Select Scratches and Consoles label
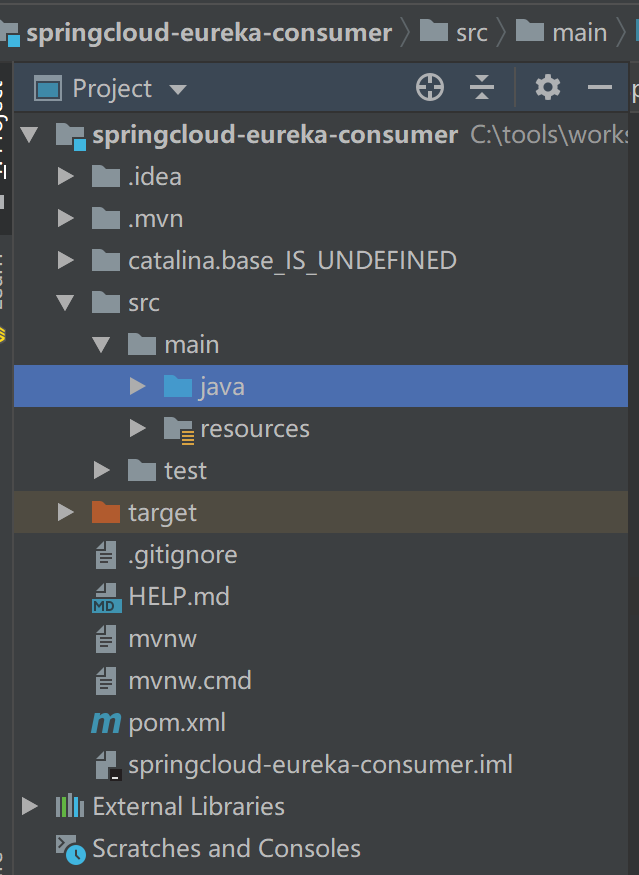 (227, 849)
